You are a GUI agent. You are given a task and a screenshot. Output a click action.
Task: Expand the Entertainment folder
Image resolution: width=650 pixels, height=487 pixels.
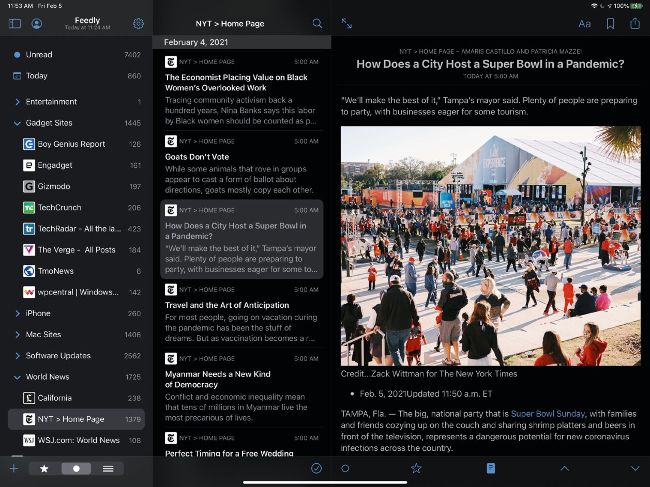click(x=17, y=102)
